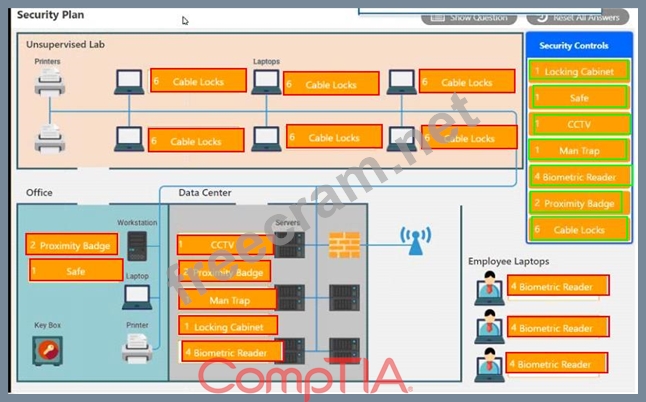
Task: Click Biometric Reader label in Data Center
Action: pos(232,351)
